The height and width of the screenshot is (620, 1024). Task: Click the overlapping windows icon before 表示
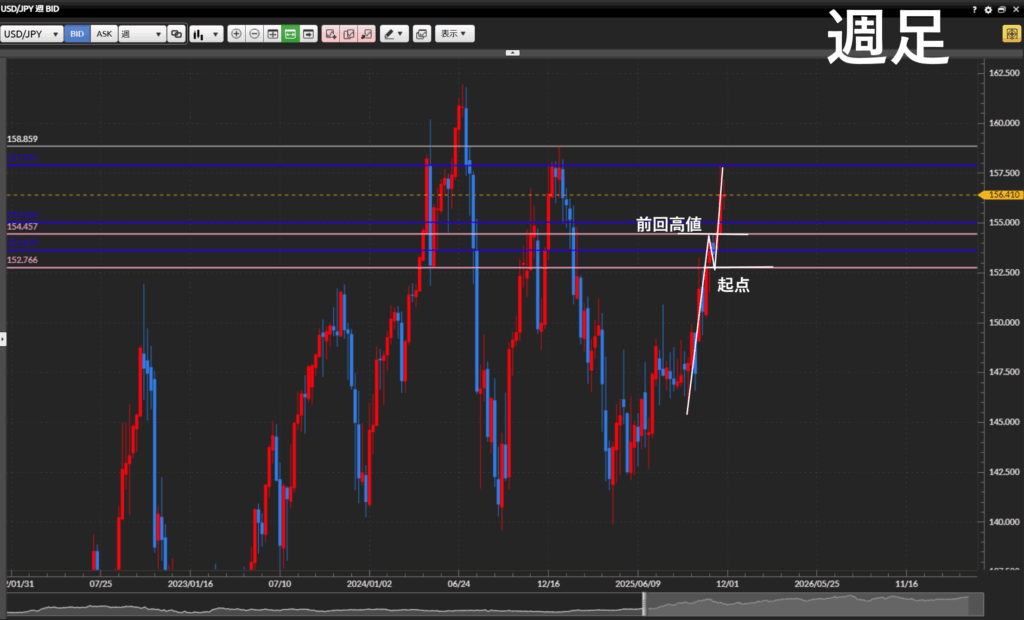(x=422, y=34)
